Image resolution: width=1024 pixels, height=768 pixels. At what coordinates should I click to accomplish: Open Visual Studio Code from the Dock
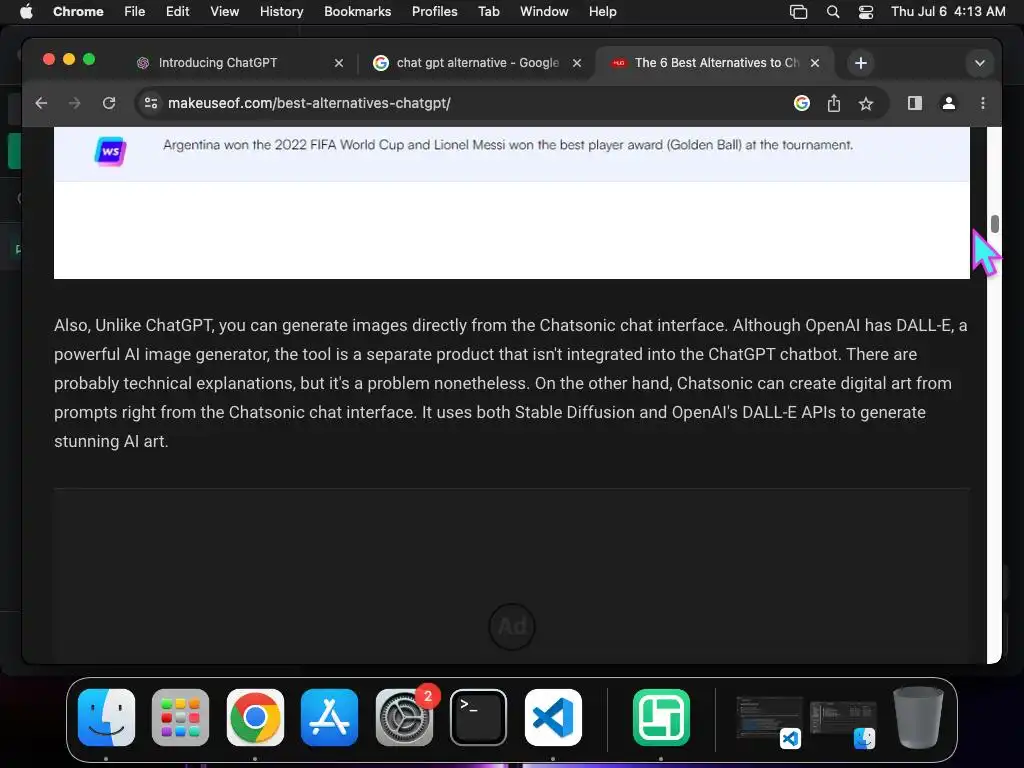553,717
